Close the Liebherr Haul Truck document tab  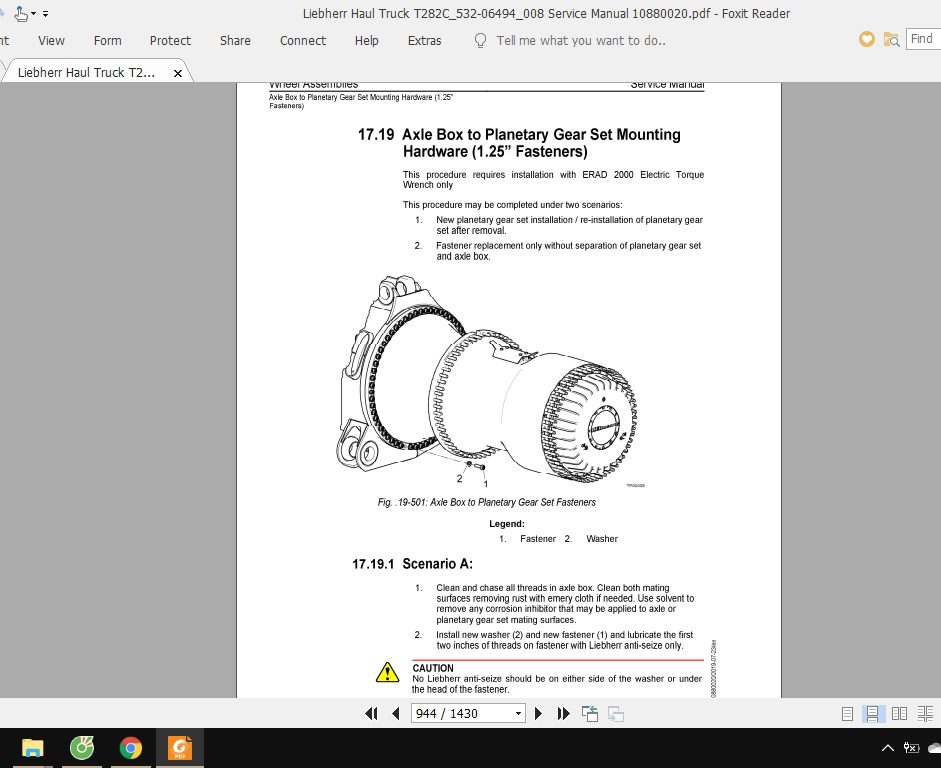[178, 71]
